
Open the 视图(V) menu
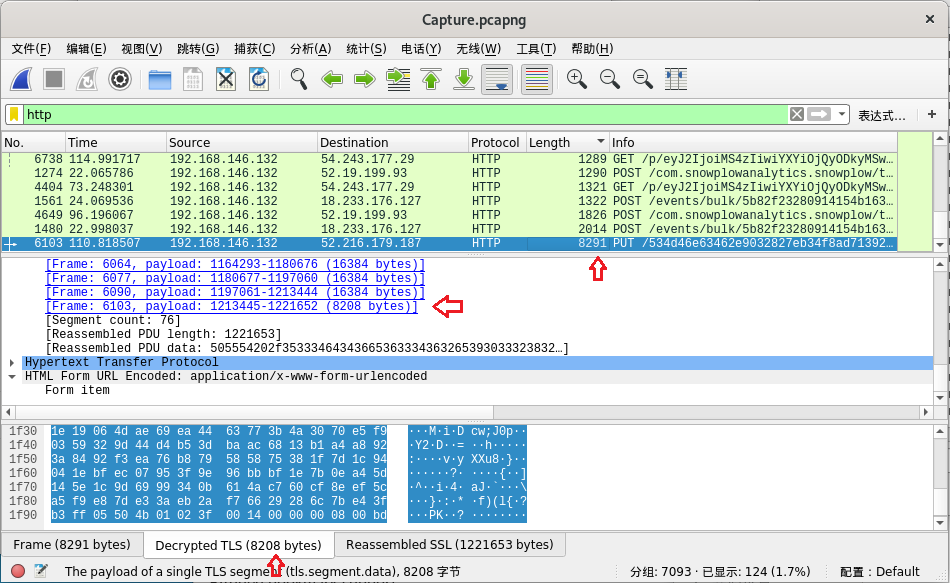pos(141,49)
